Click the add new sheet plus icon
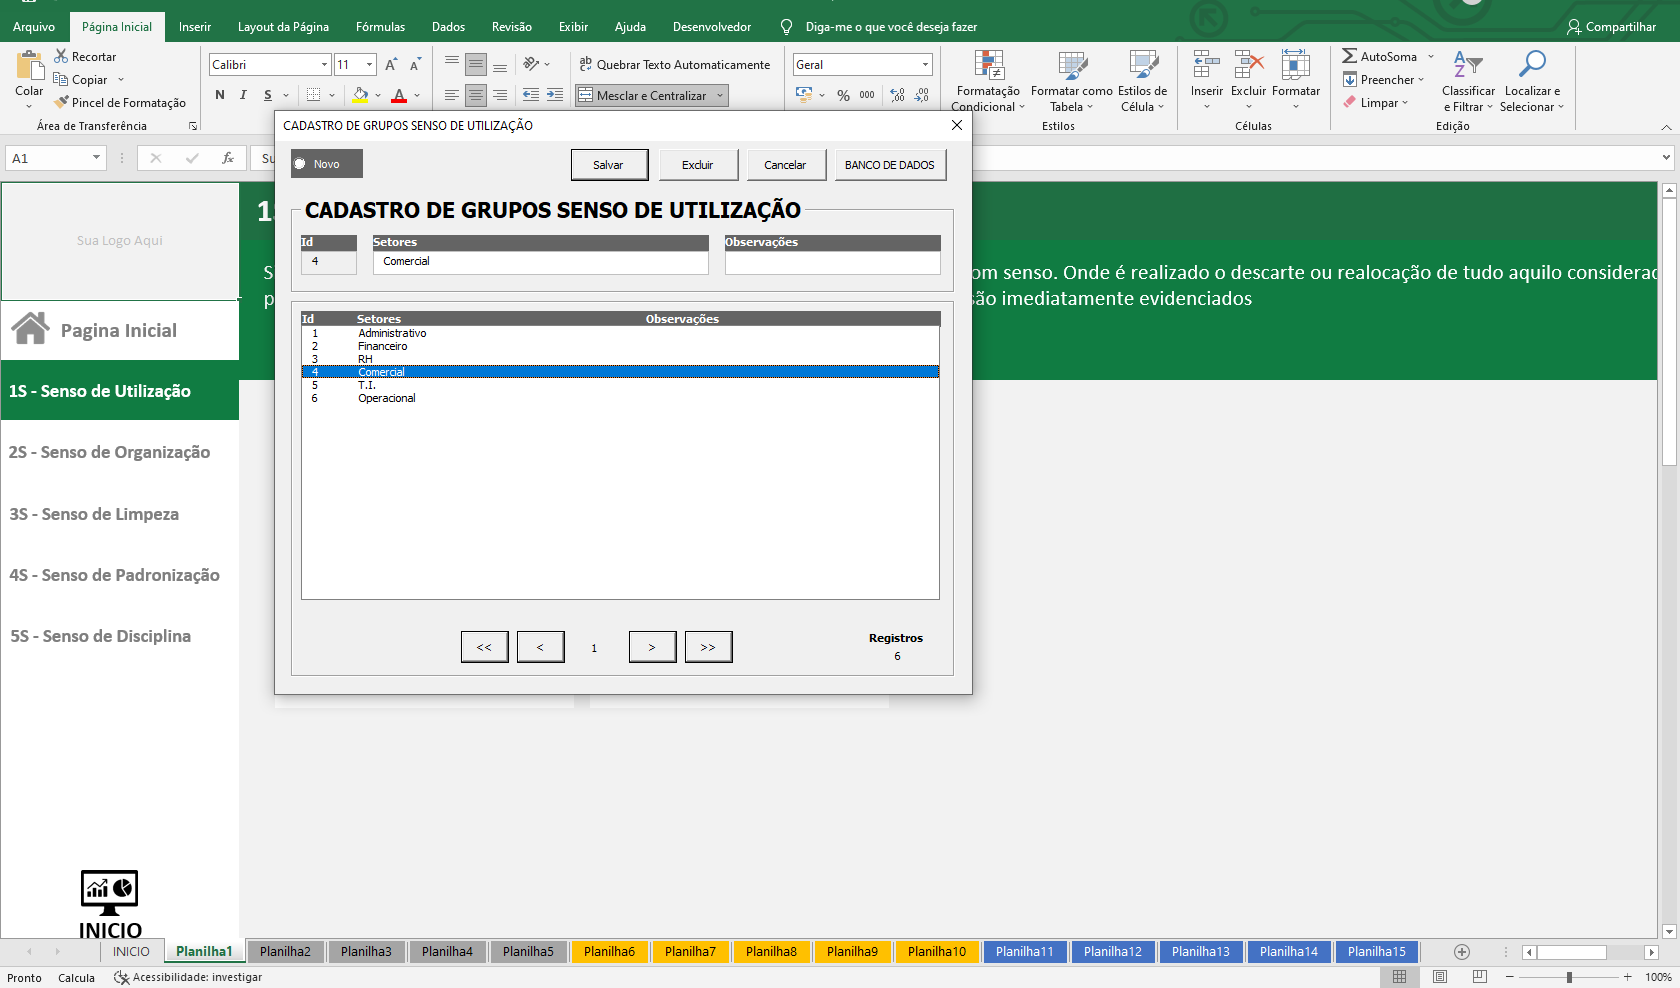 tap(1462, 952)
